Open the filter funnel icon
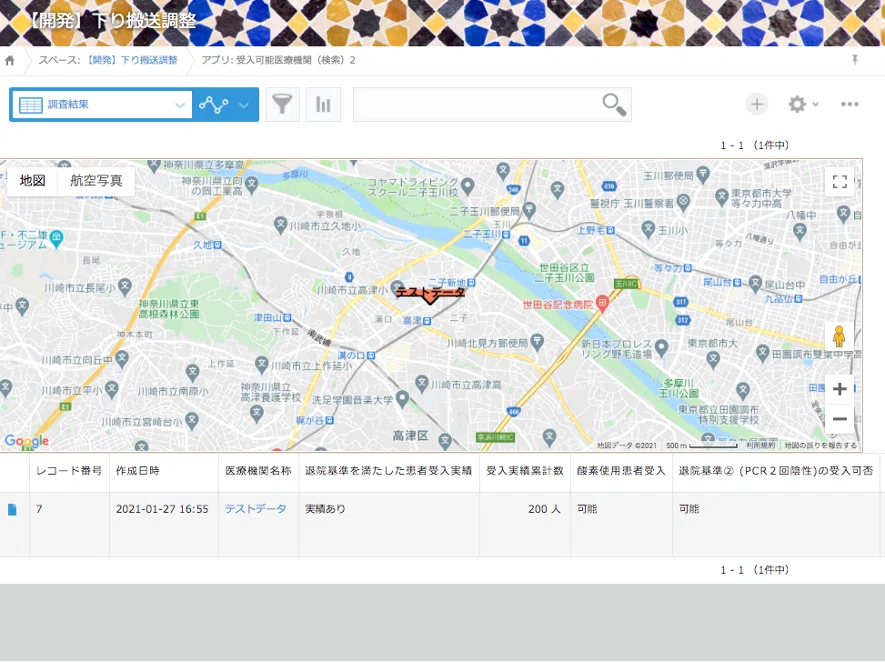 [283, 104]
